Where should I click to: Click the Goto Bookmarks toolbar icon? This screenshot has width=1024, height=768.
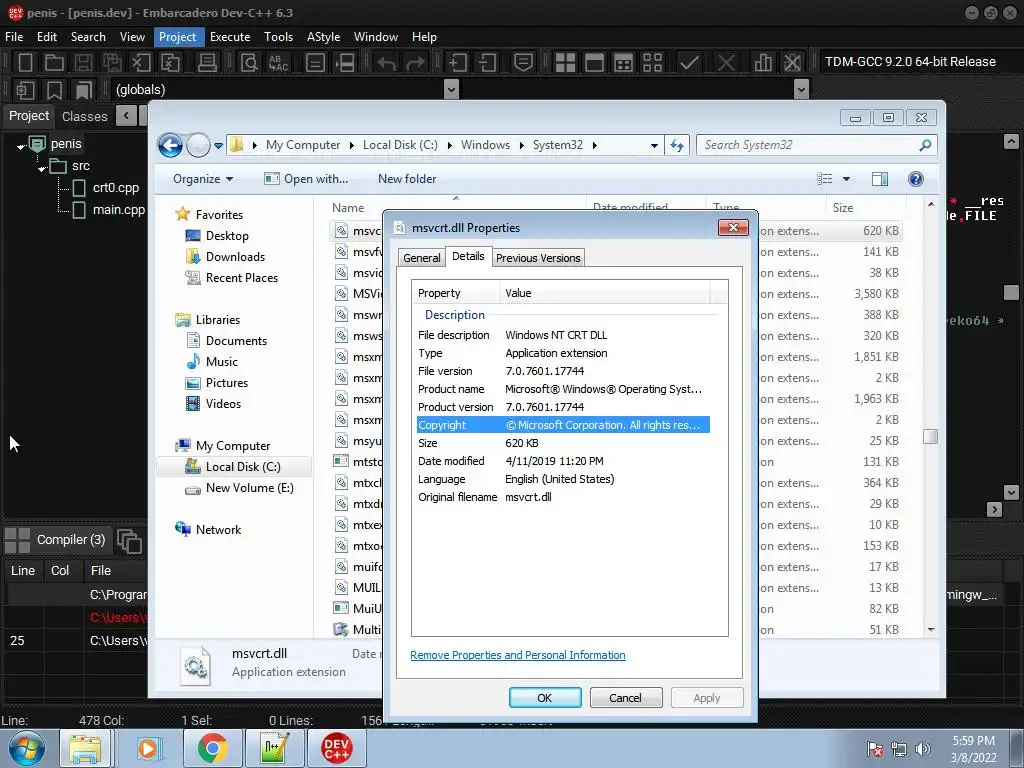(84, 89)
